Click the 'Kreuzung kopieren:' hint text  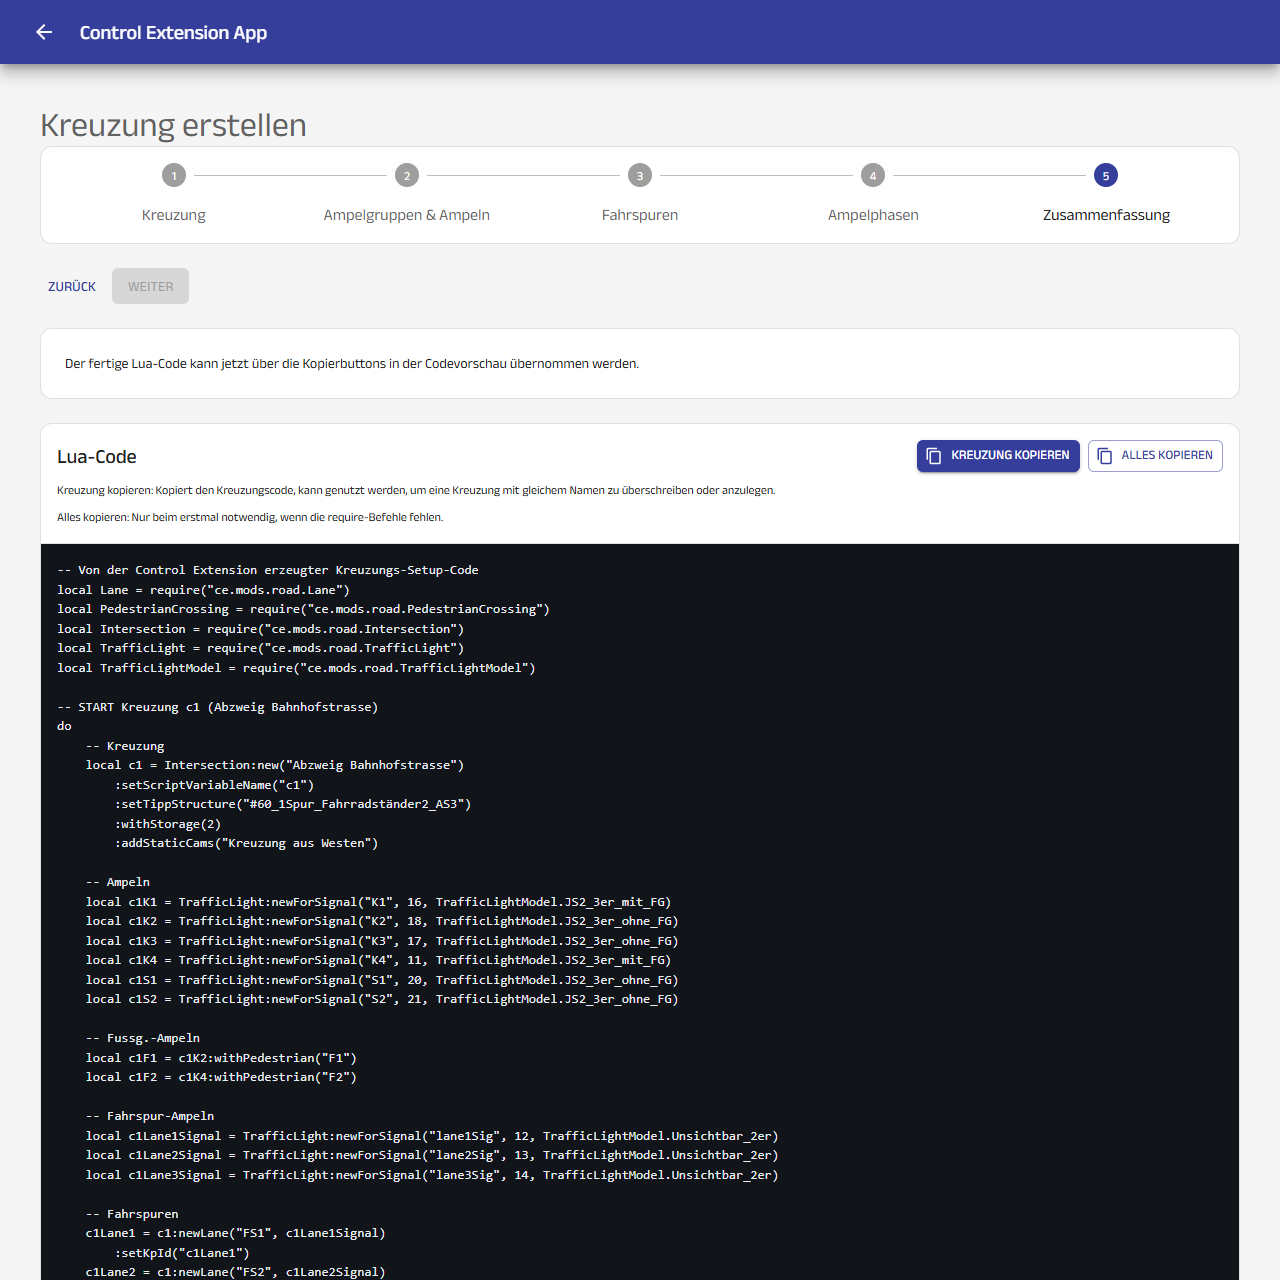click(x=416, y=491)
